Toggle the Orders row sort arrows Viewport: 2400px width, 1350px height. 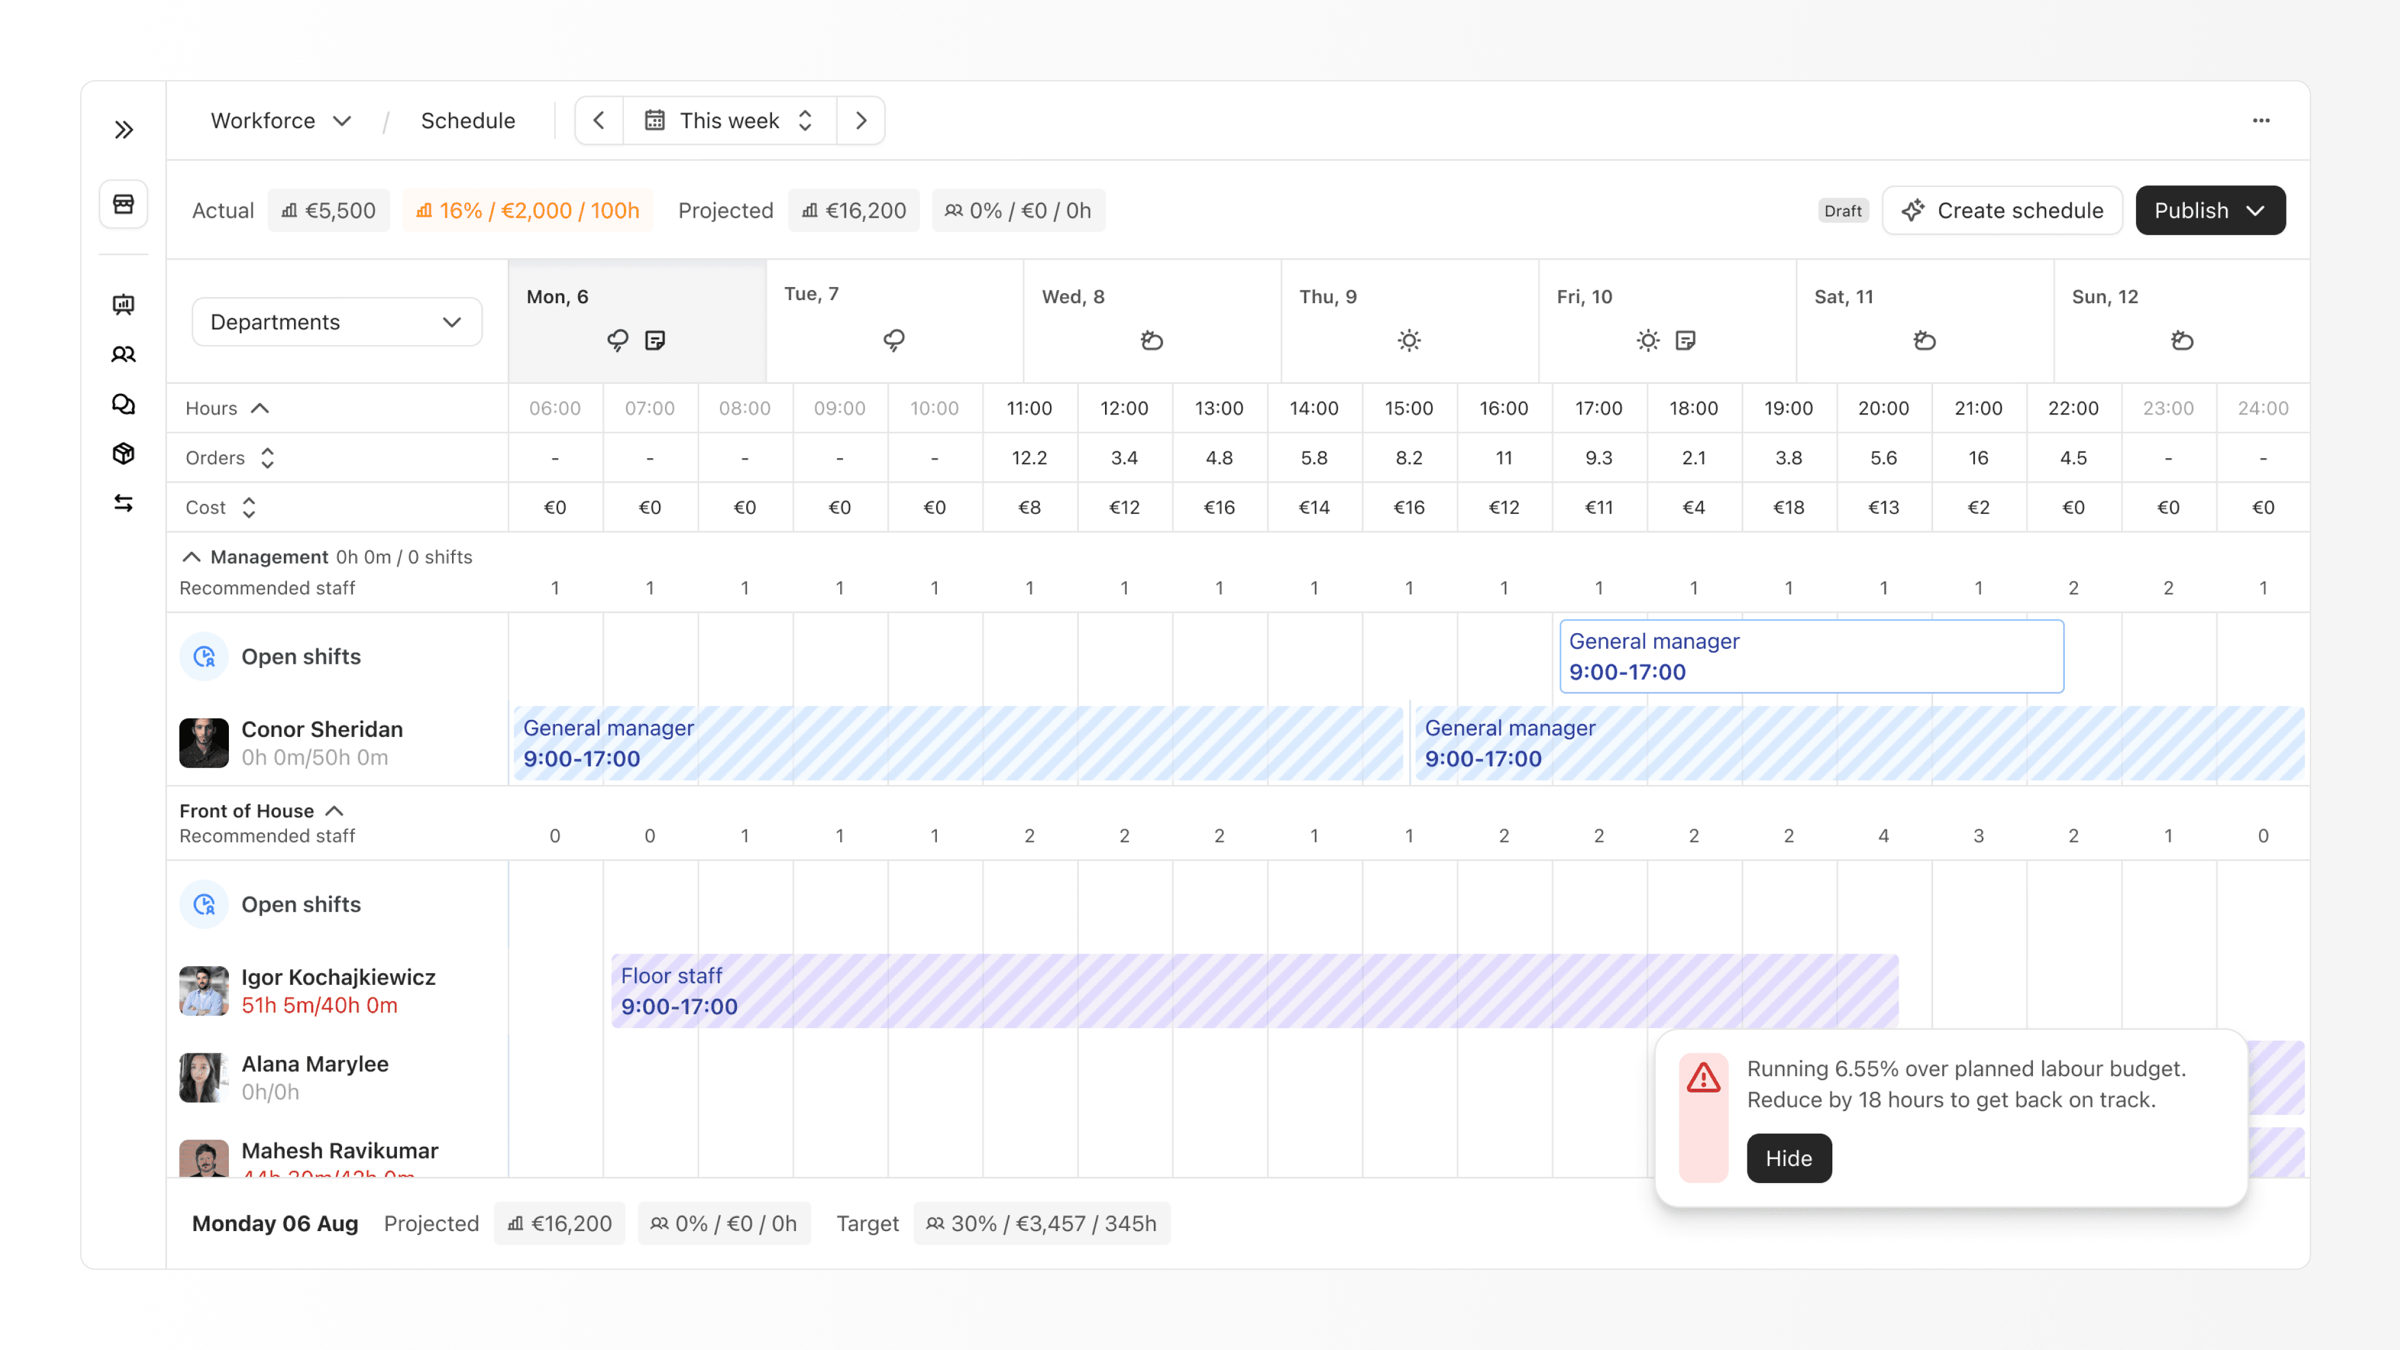pos(267,458)
